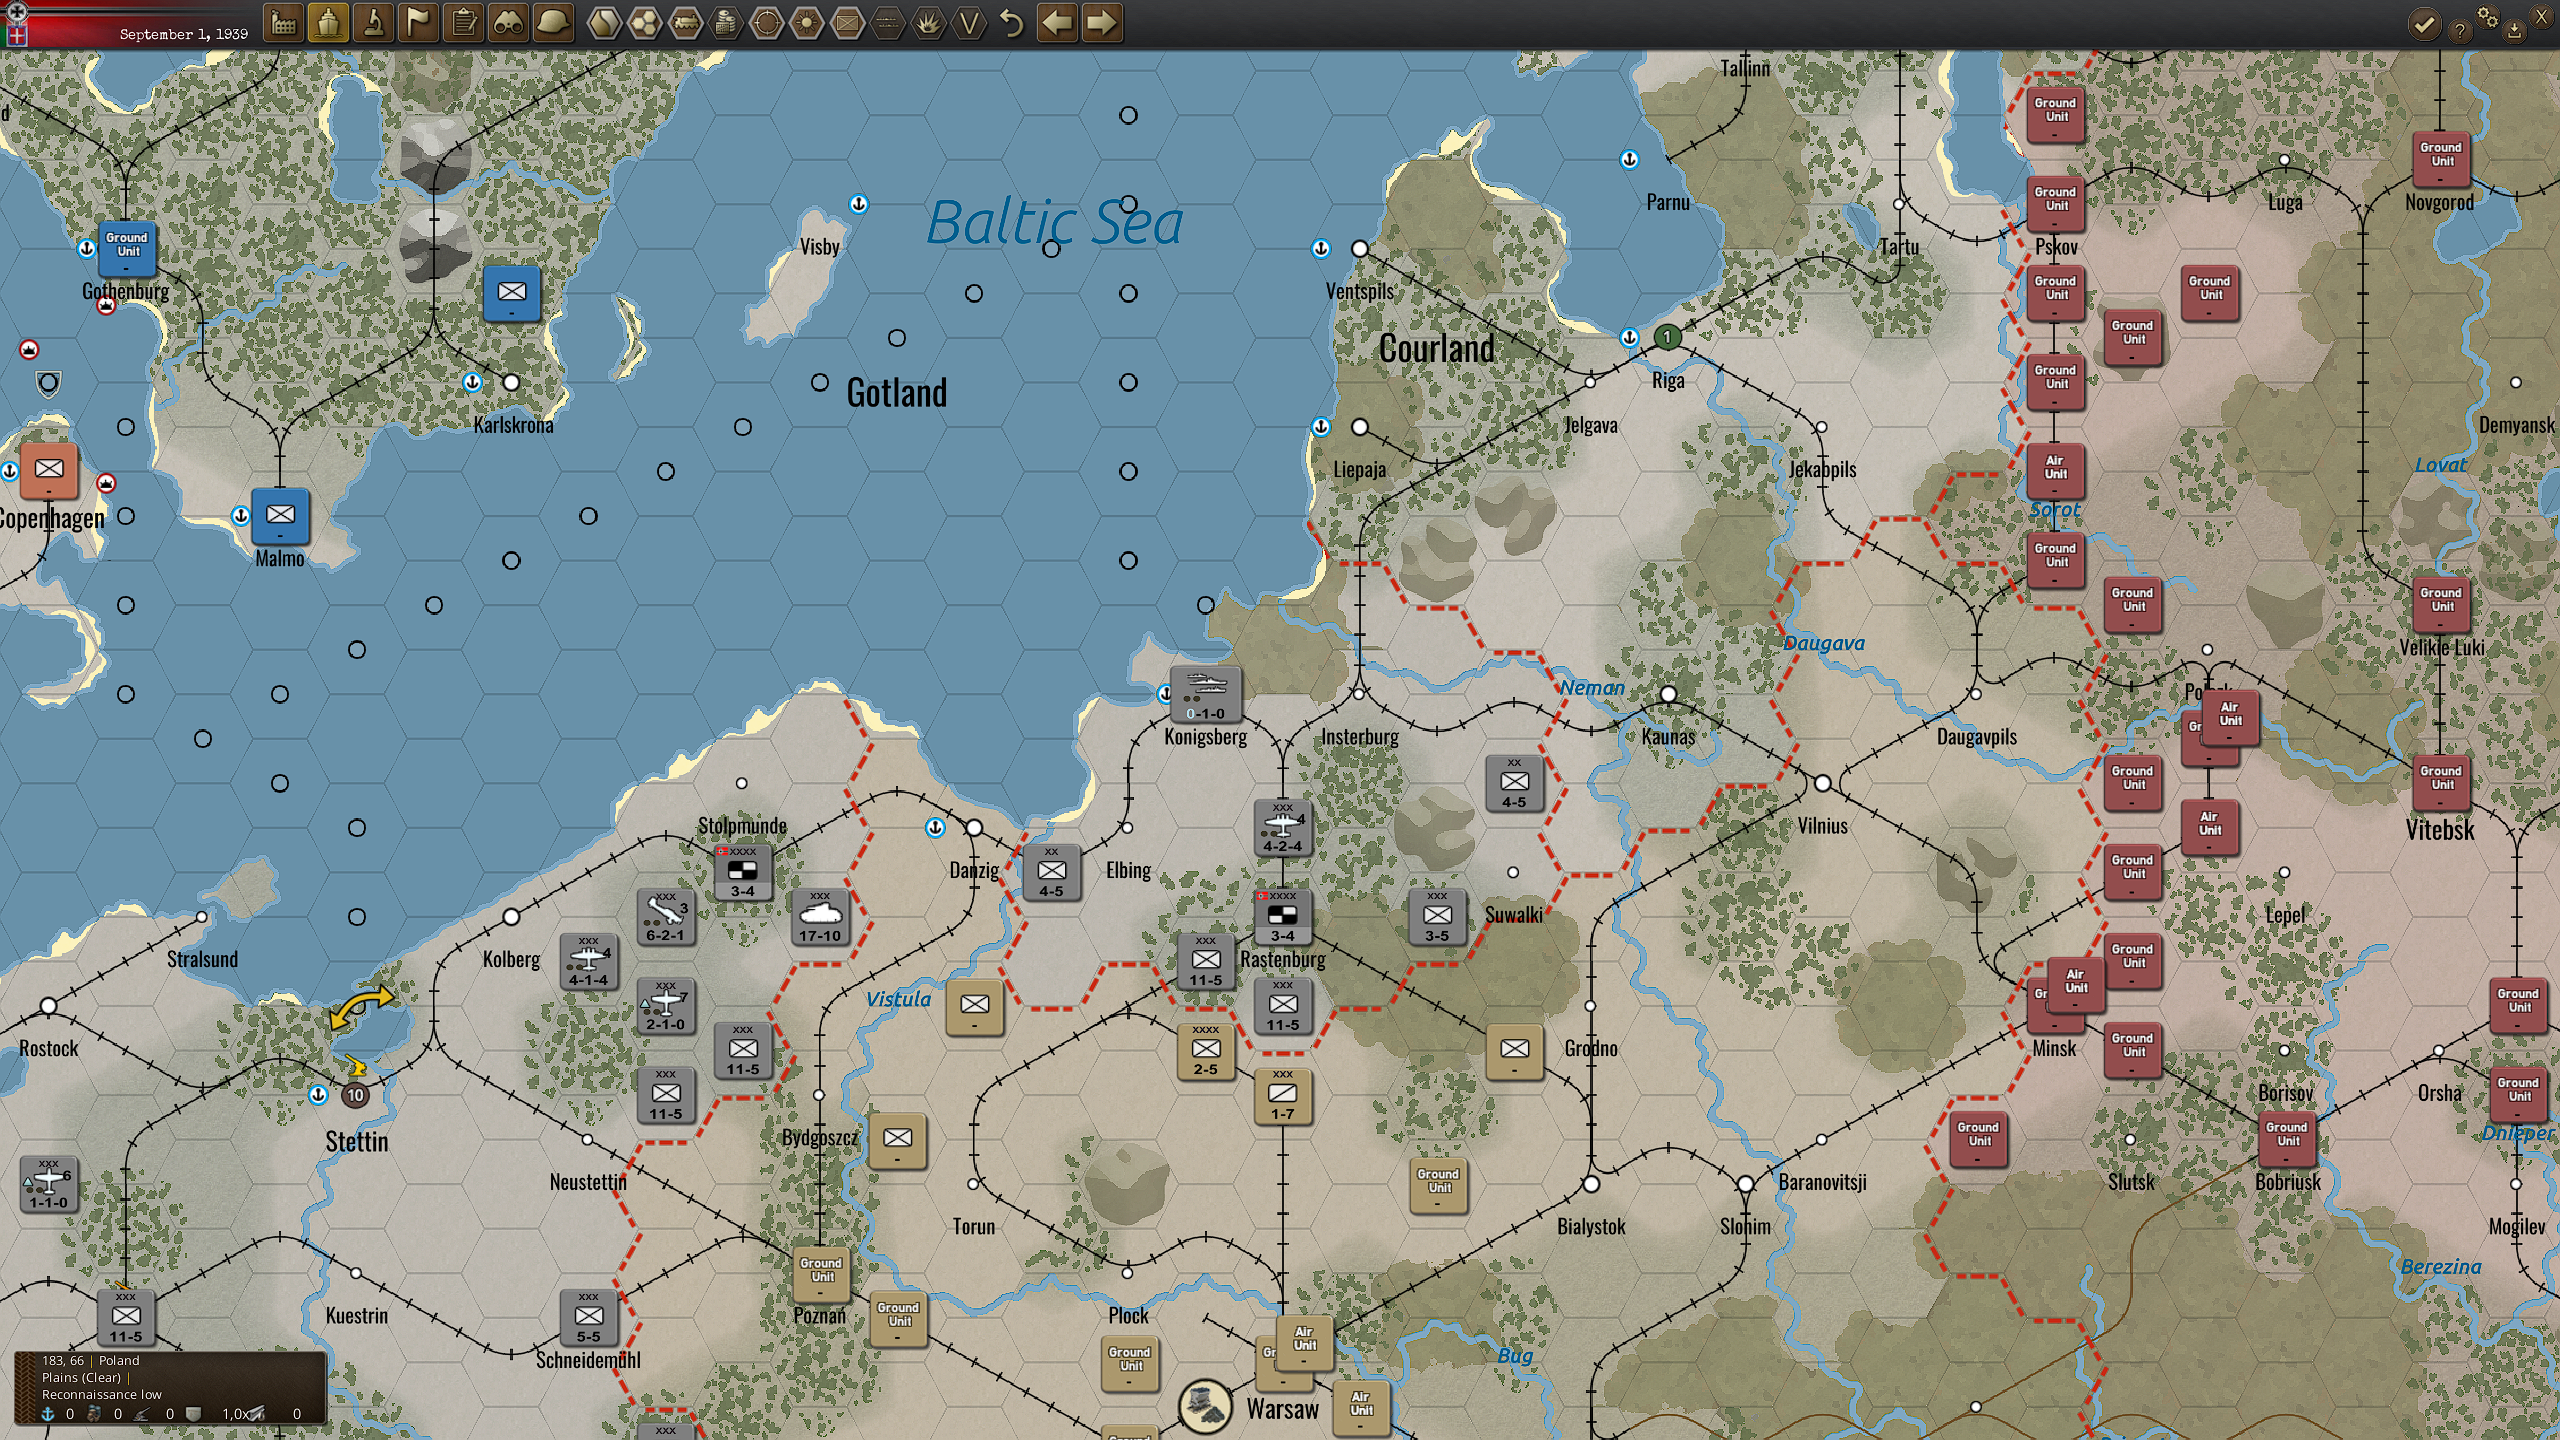The image size is (2560, 1440).
Task: Select the tan Ground Unit at Poznan
Action: click(821, 1273)
